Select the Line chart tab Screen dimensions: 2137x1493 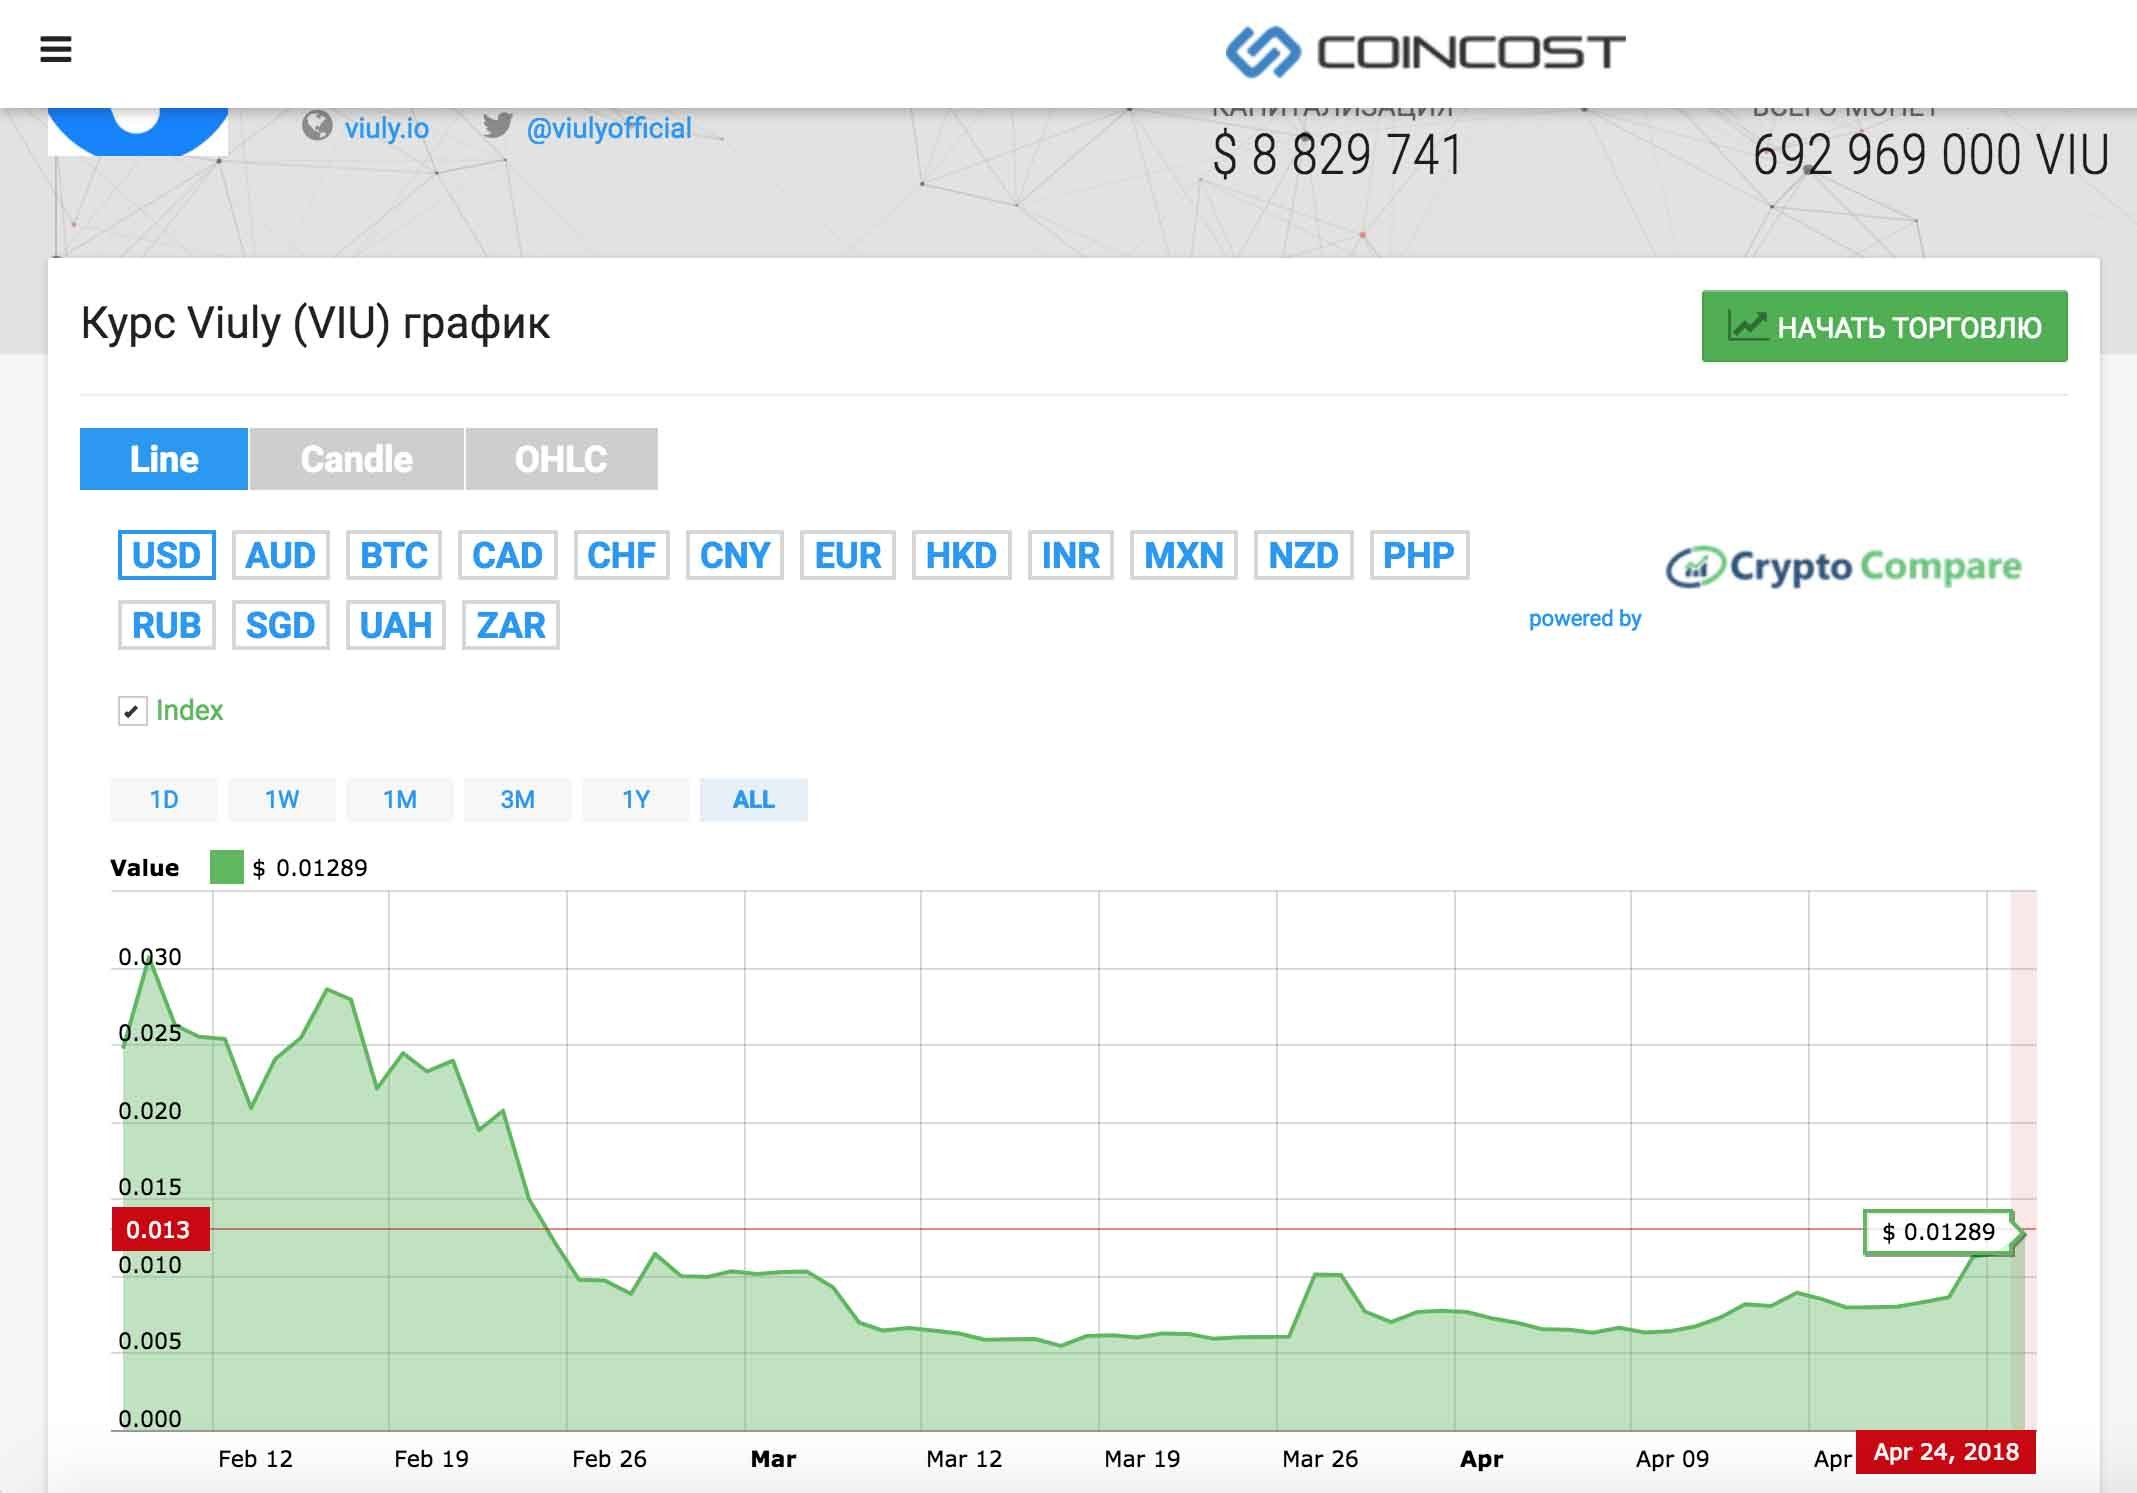164,459
